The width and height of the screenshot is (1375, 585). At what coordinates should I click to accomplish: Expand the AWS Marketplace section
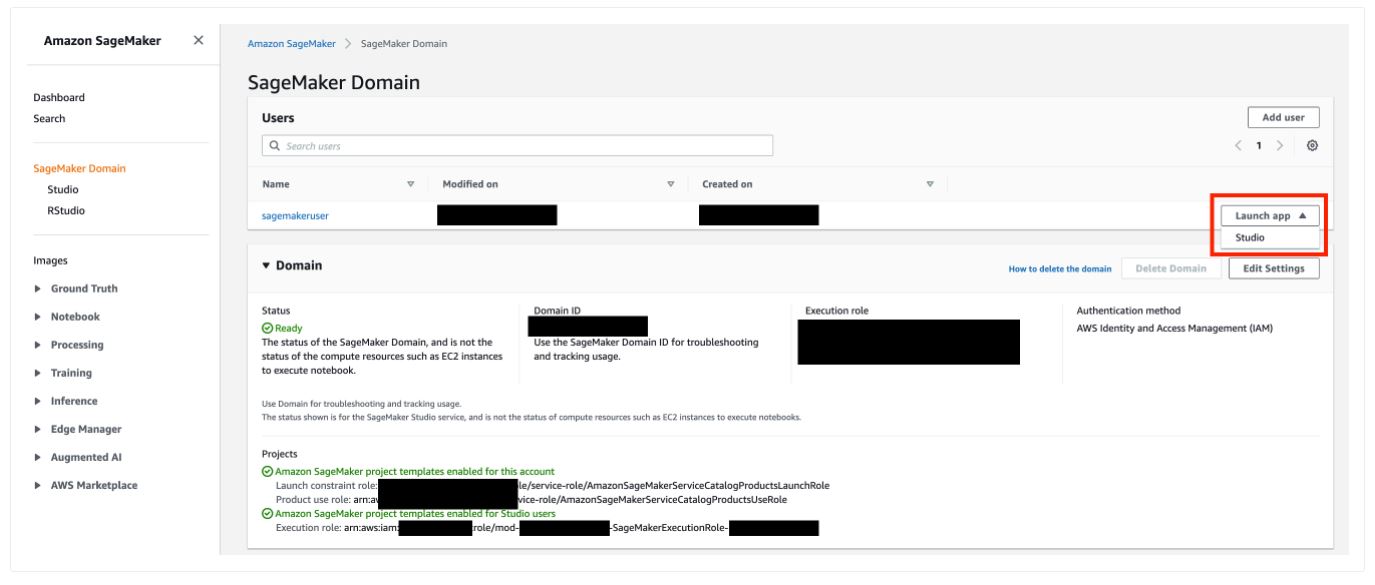[38, 485]
